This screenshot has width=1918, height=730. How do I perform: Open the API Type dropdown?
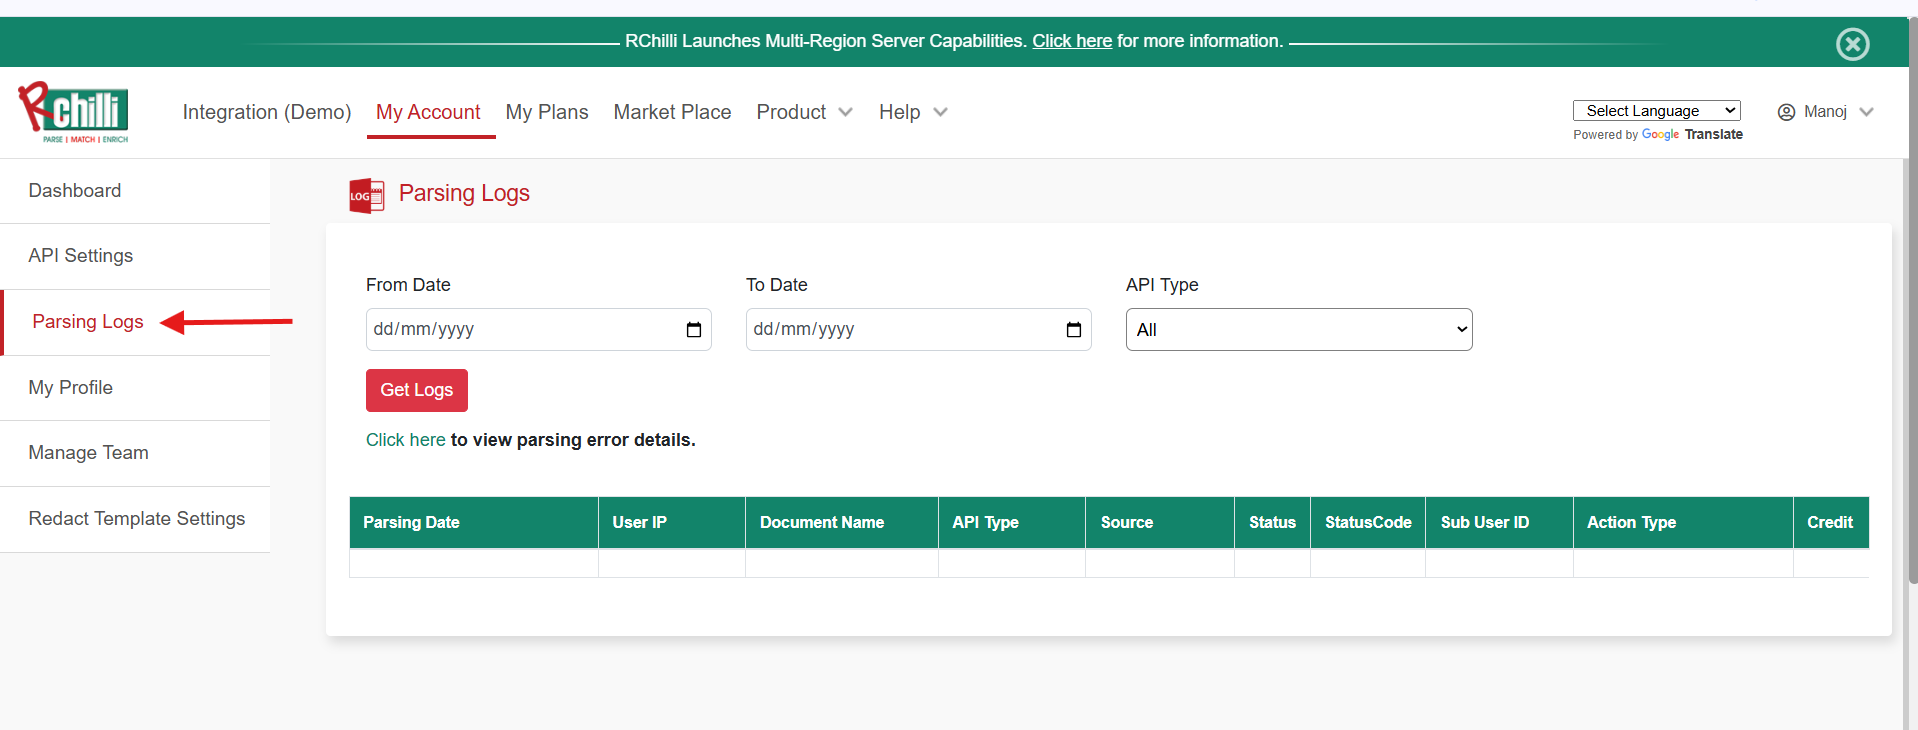pos(1298,330)
